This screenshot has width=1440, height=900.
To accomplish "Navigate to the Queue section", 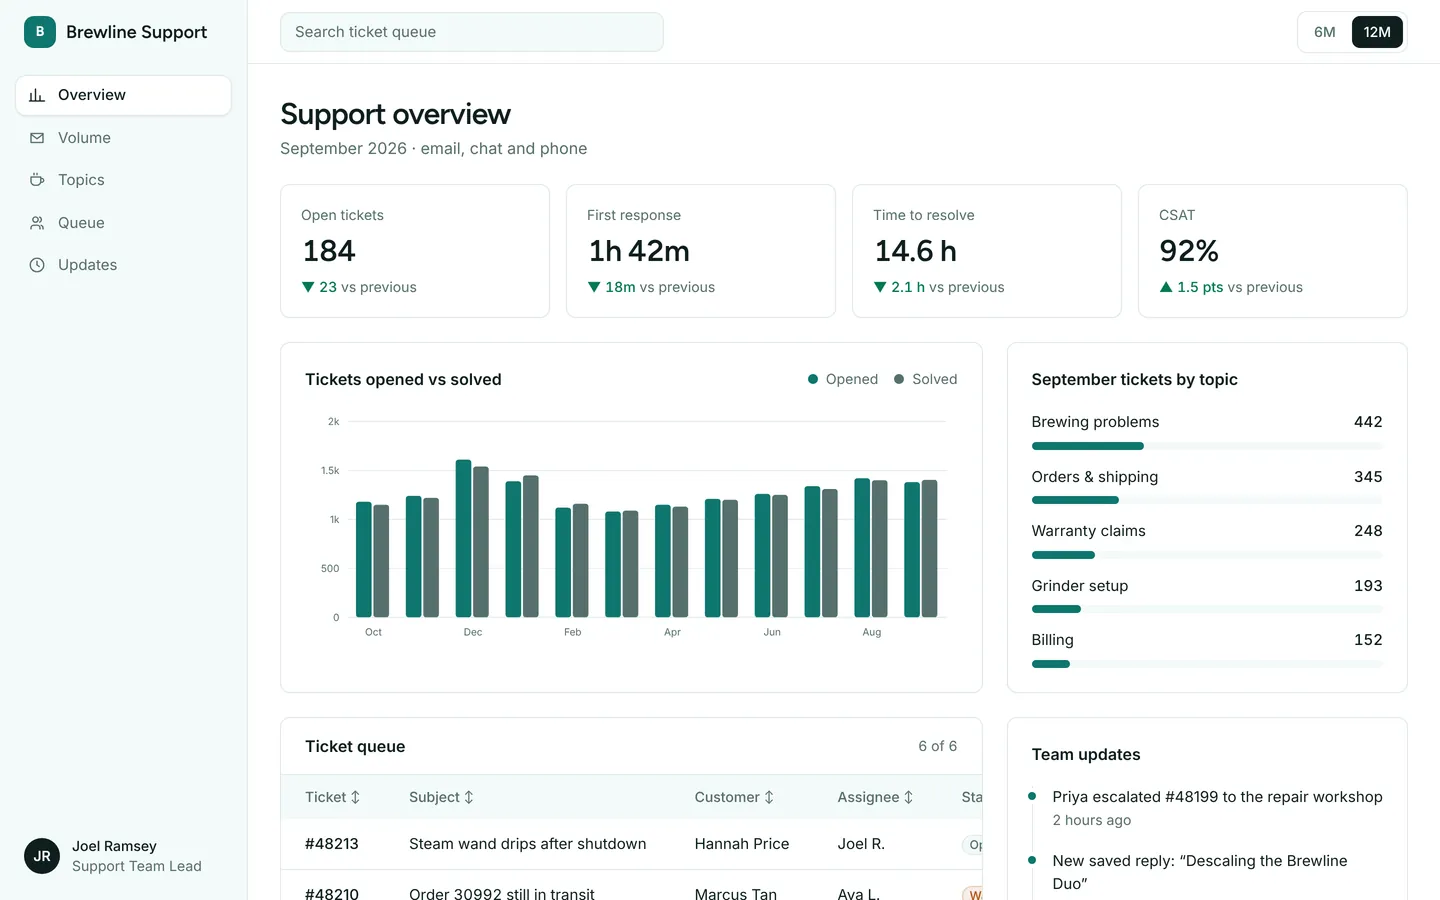I will 123,223.
